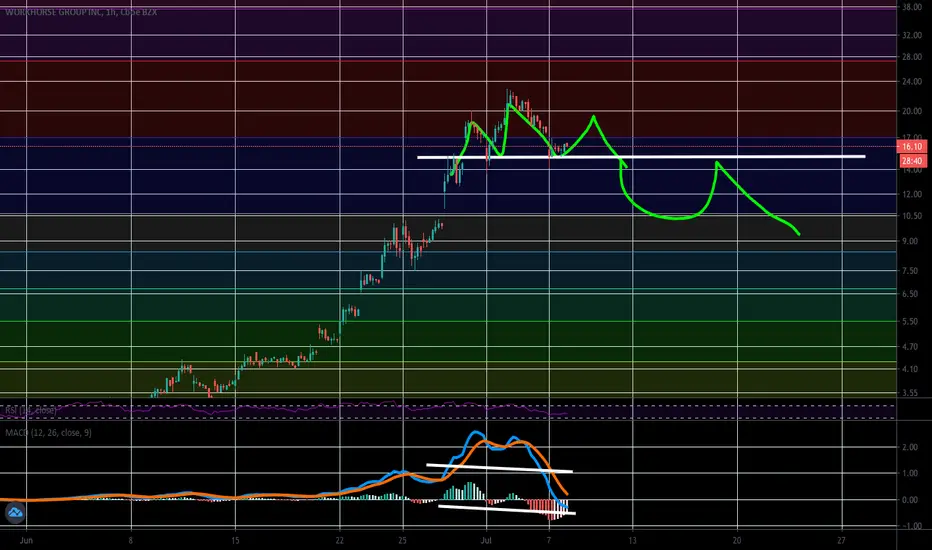Click the 28:40 bar countdown tag
The height and width of the screenshot is (550, 932).
click(911, 161)
